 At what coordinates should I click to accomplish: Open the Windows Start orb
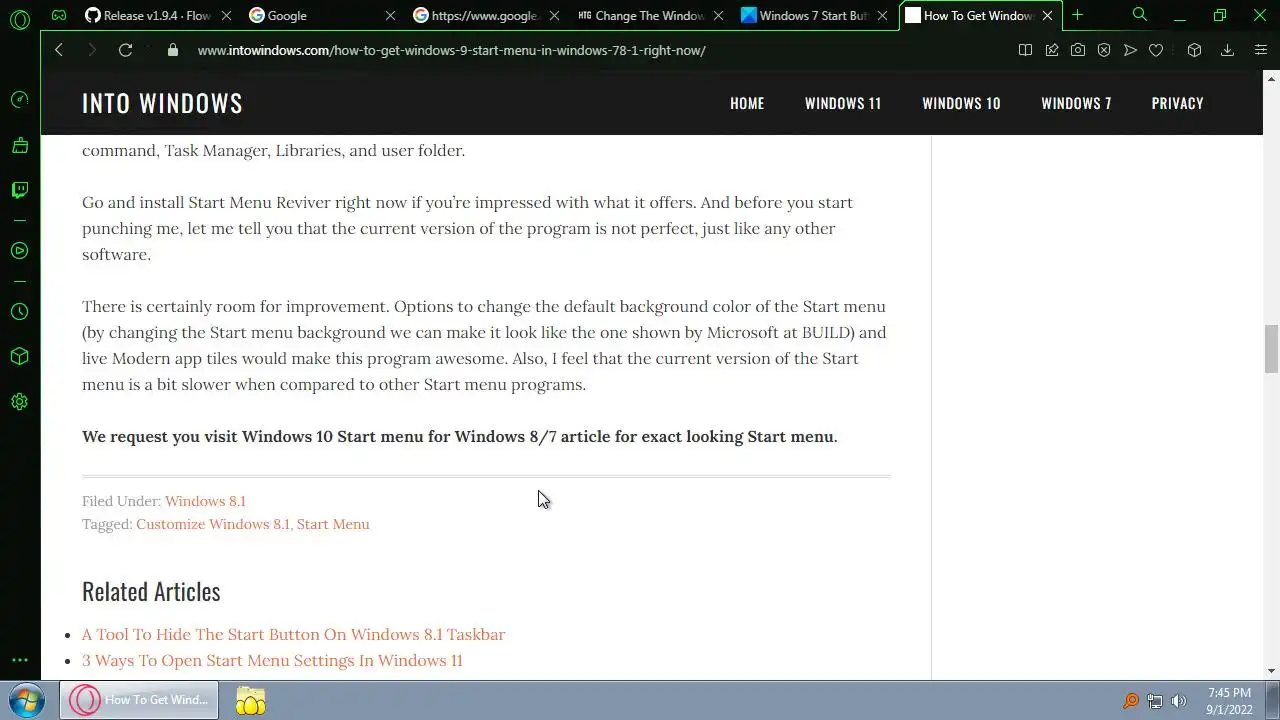[x=27, y=700]
